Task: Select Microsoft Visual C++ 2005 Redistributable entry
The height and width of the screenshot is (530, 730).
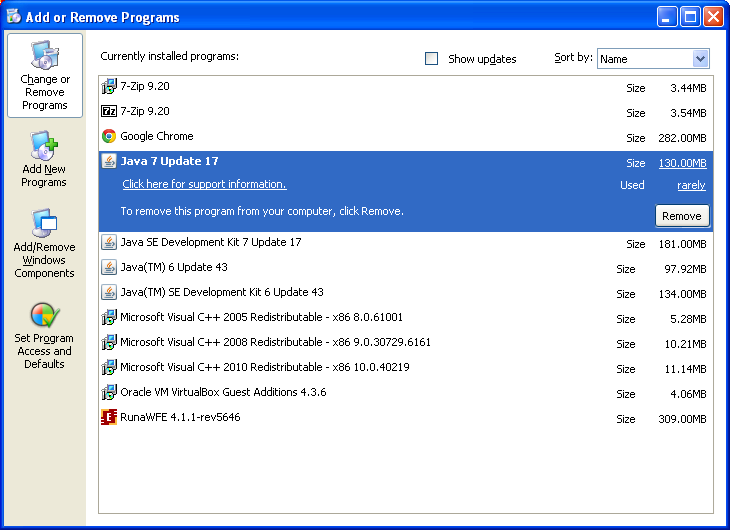Action: tap(261, 317)
